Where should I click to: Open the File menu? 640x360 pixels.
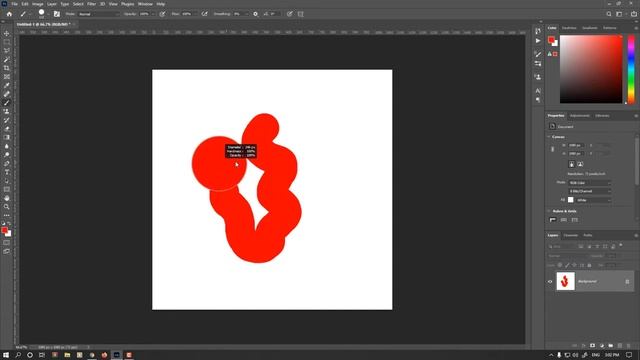coord(14,4)
